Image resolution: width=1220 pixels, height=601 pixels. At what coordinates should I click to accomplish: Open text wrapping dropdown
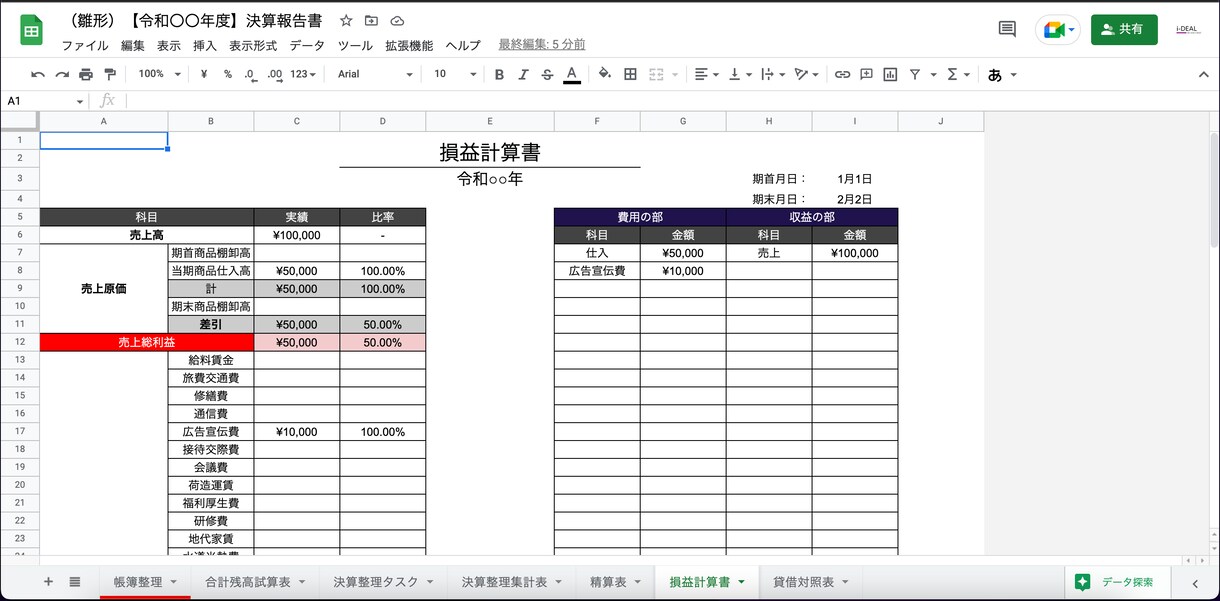(x=773, y=74)
